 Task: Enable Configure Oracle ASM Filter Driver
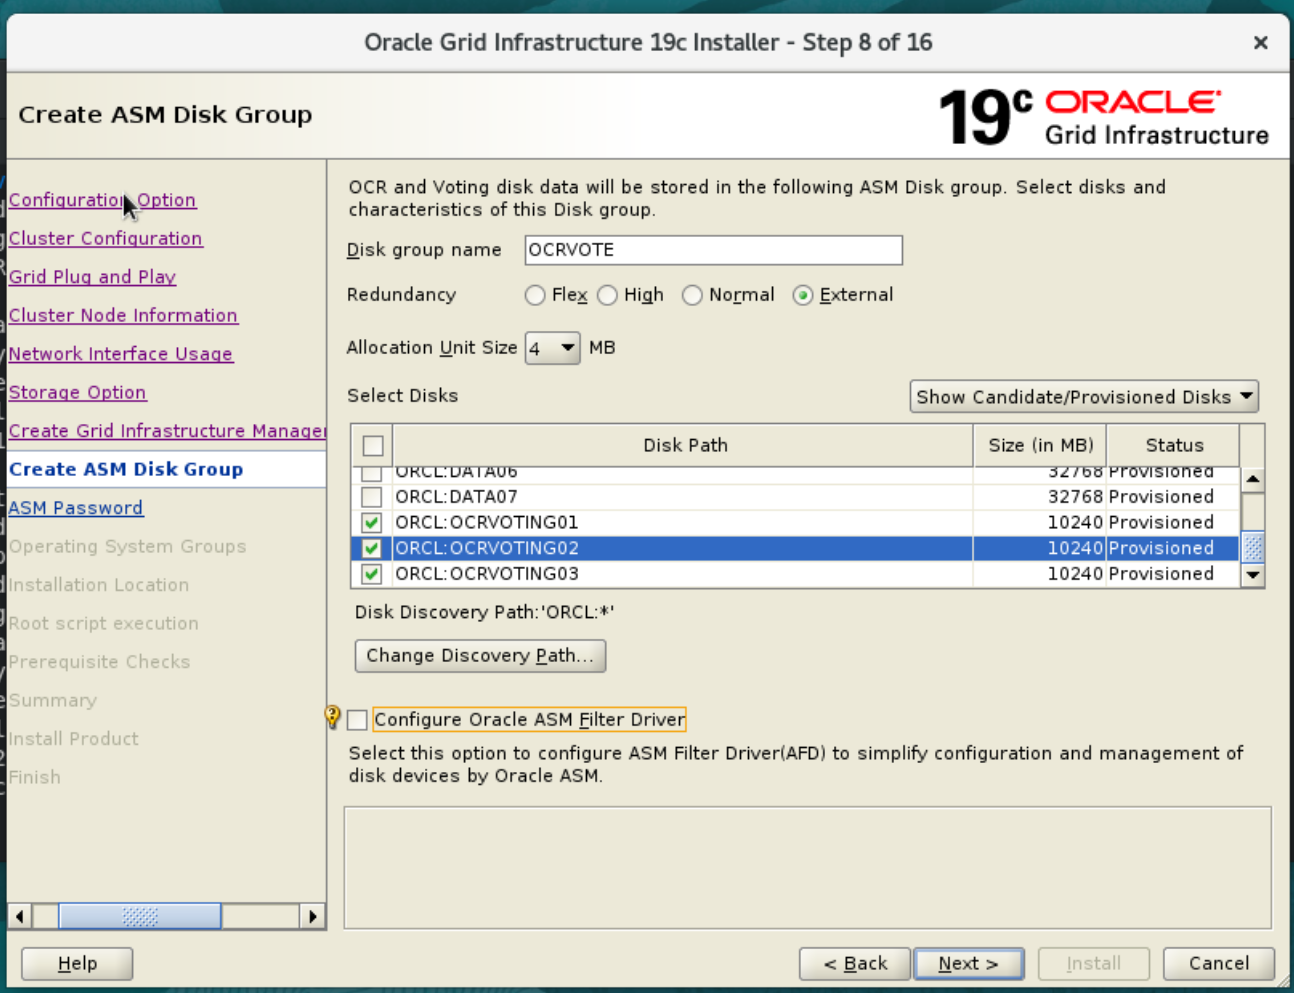pyautogui.click(x=358, y=720)
